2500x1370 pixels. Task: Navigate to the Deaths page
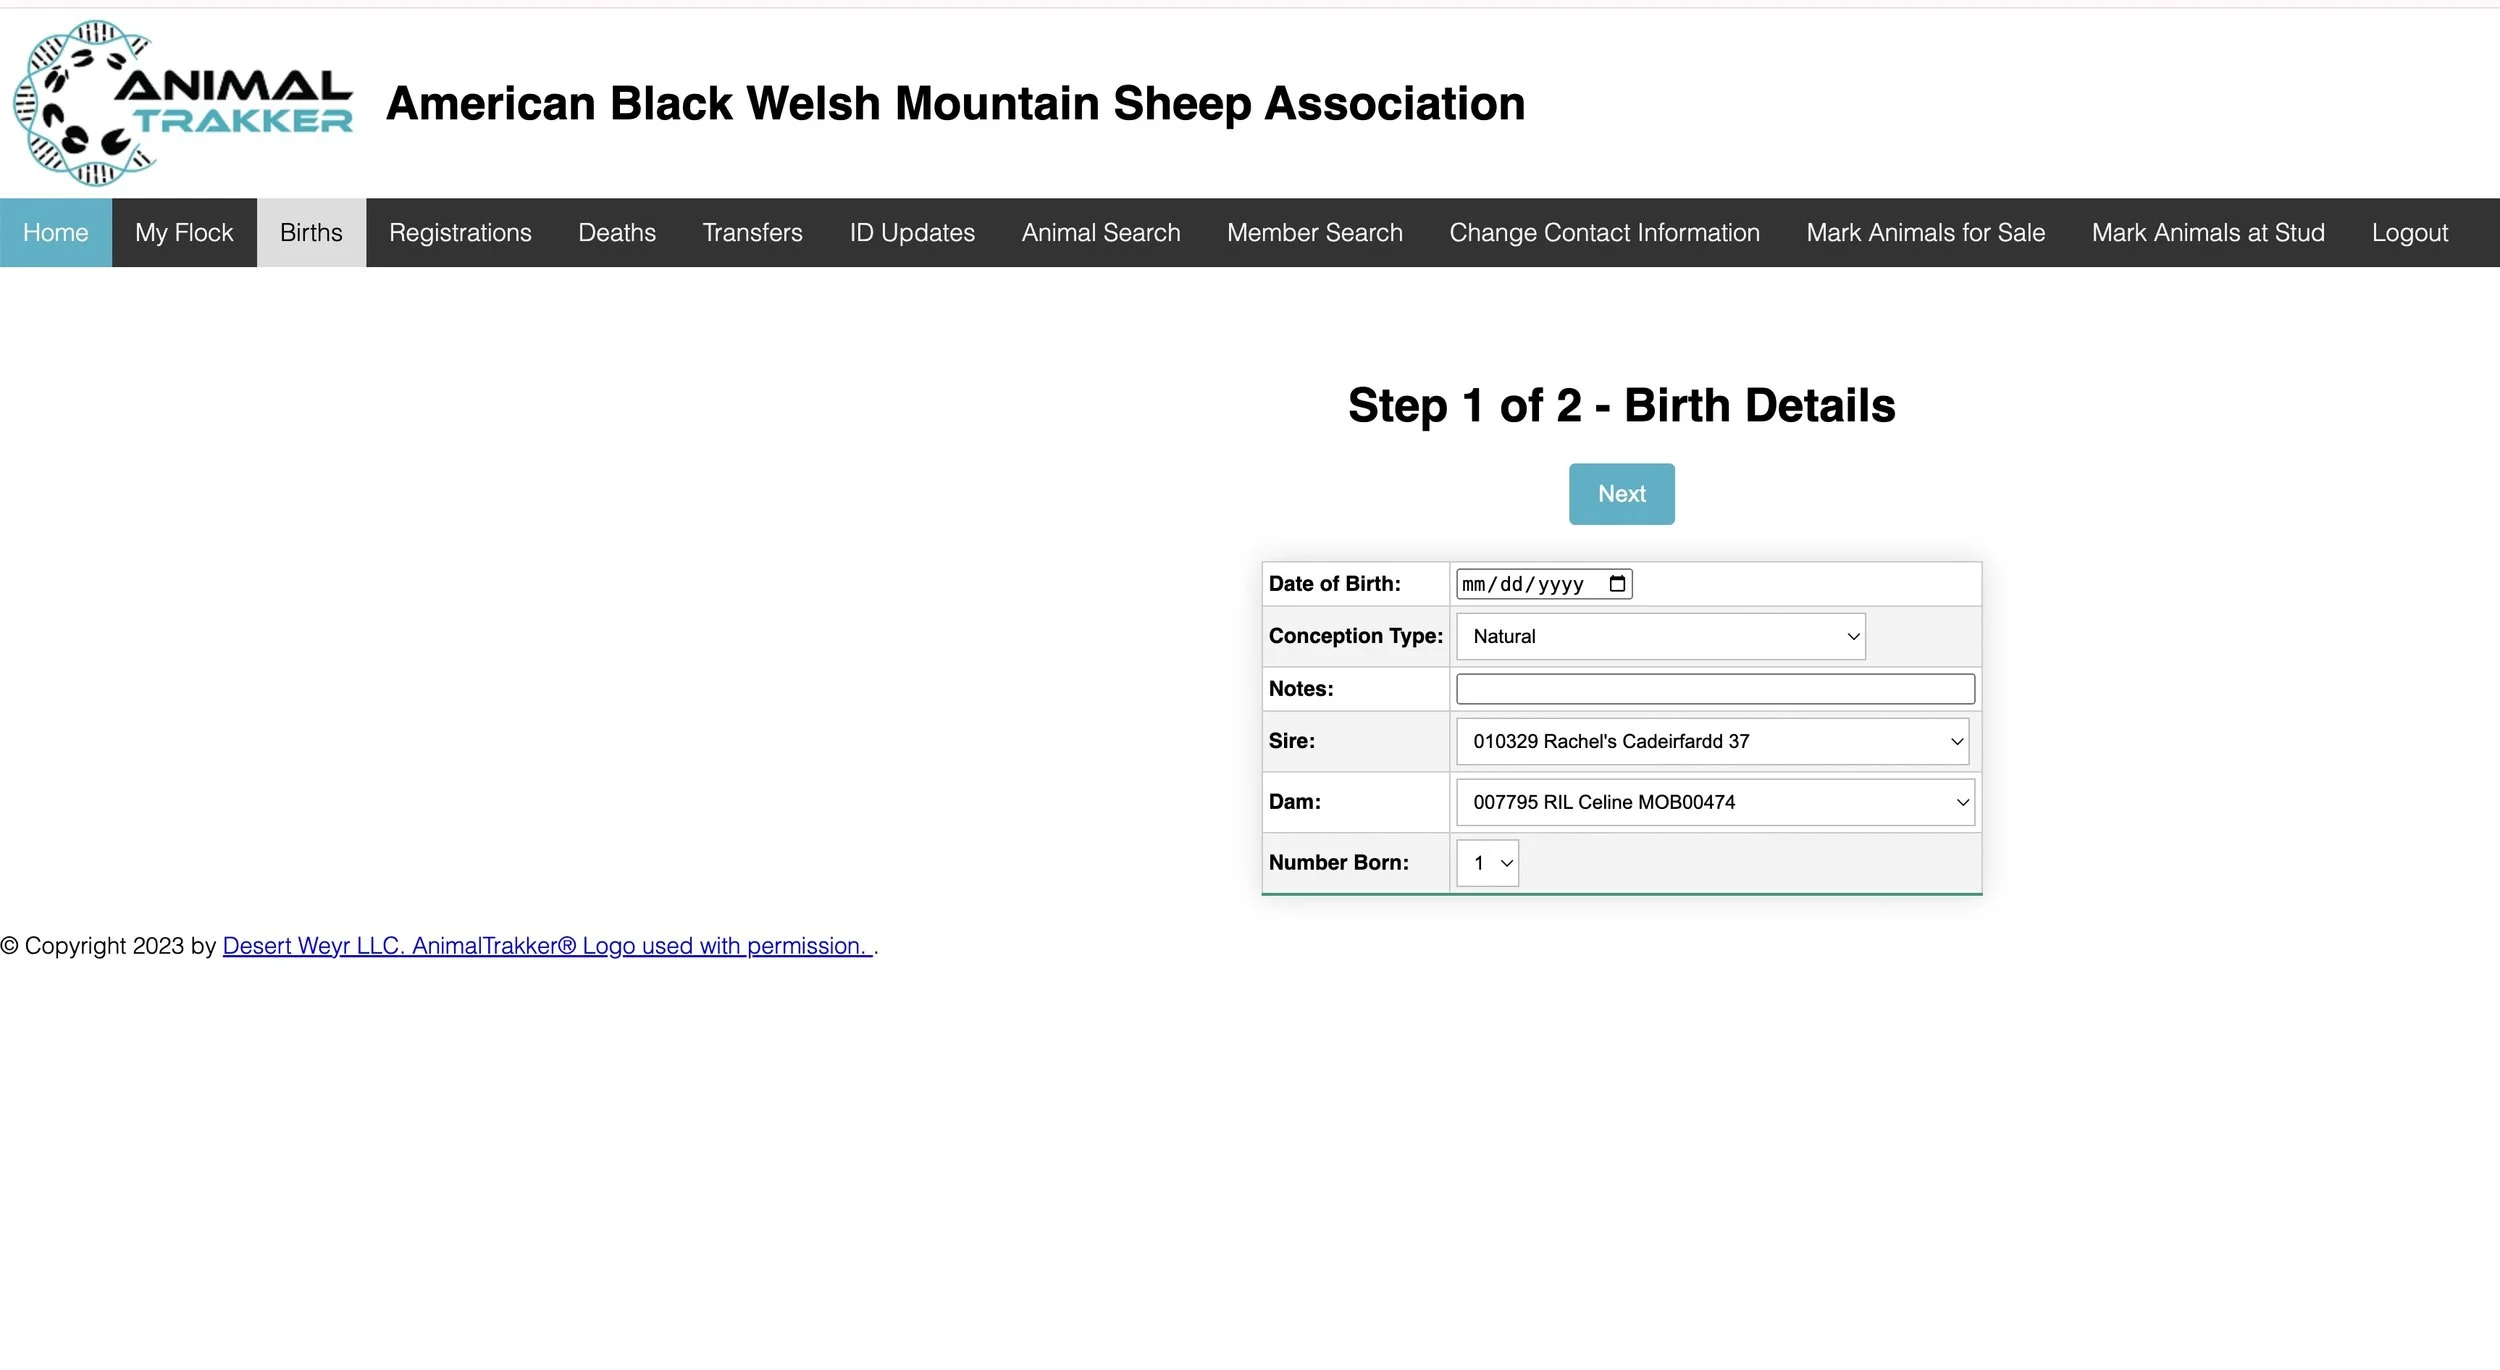pos(617,233)
